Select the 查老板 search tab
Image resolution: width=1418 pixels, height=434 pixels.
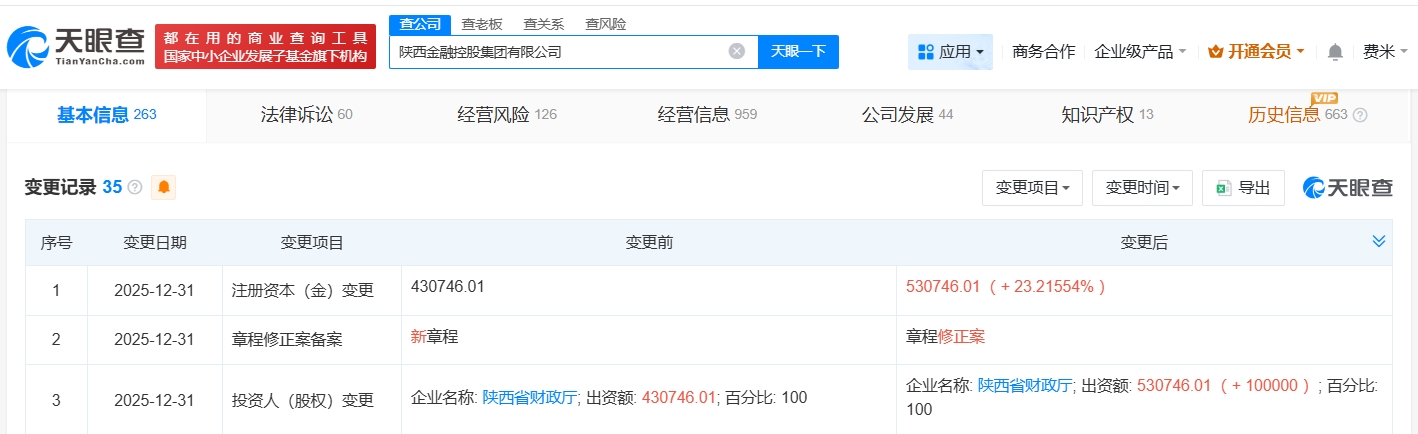click(482, 24)
